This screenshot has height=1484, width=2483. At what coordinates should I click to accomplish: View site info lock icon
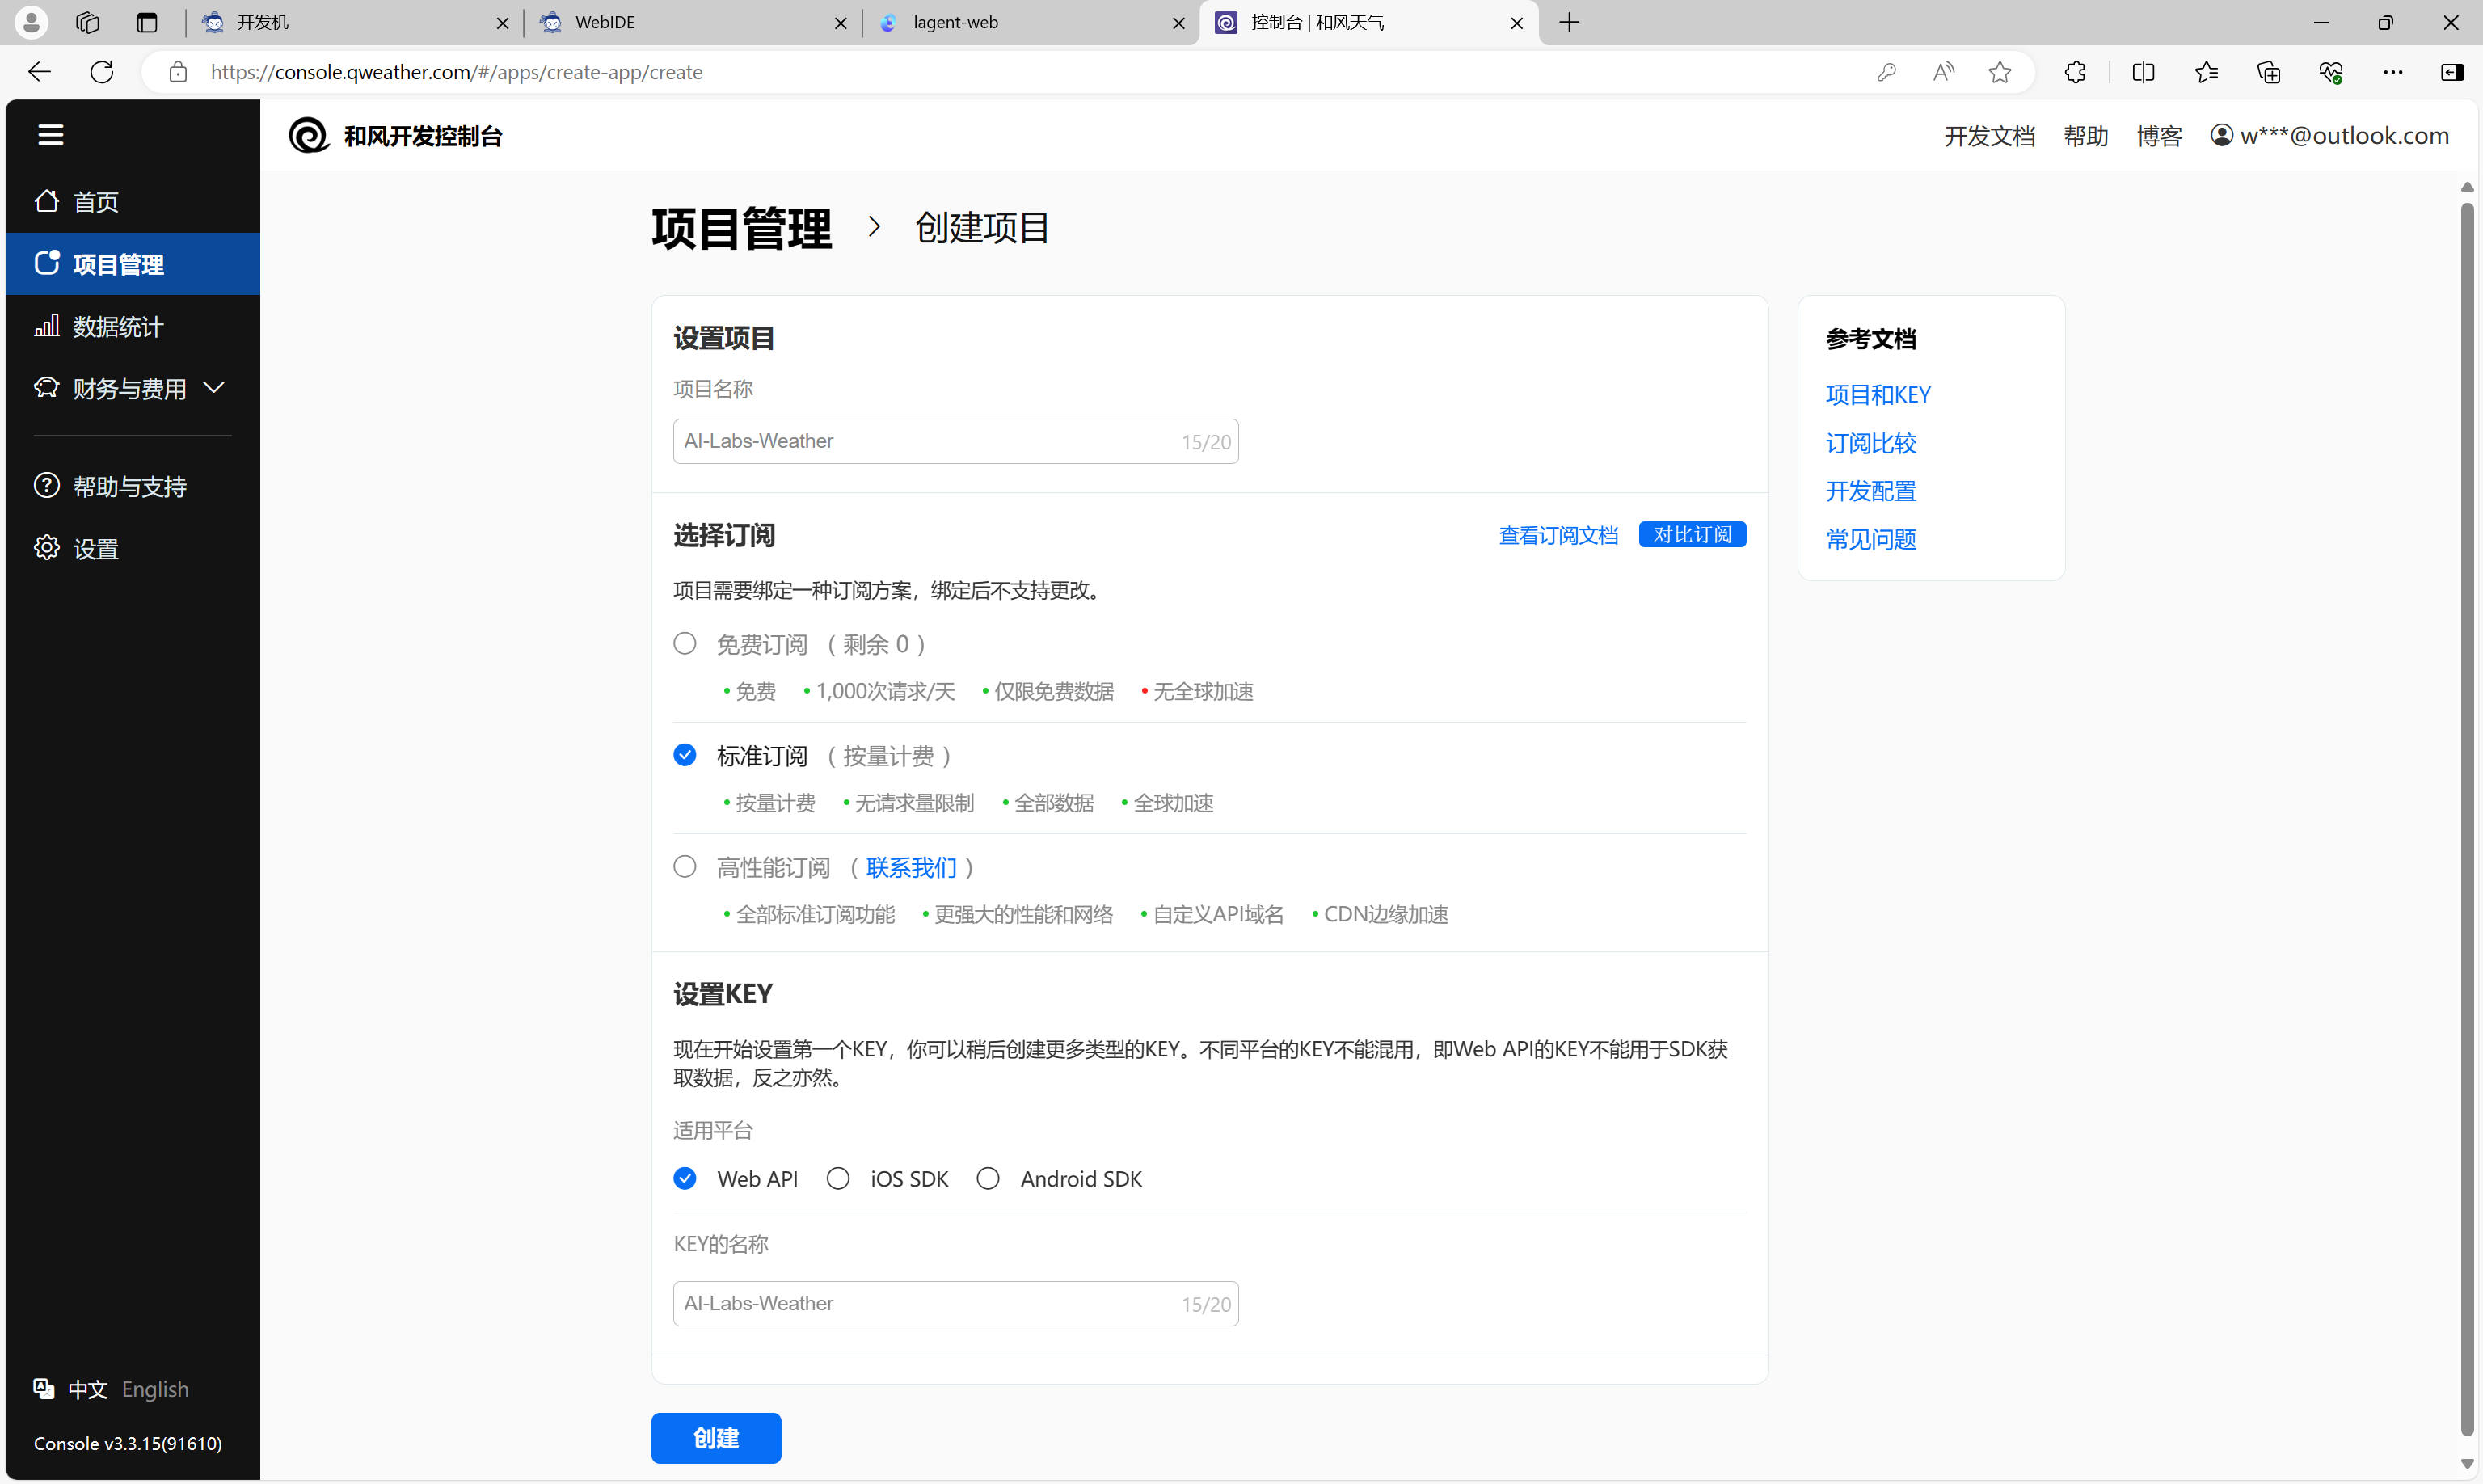pos(178,72)
